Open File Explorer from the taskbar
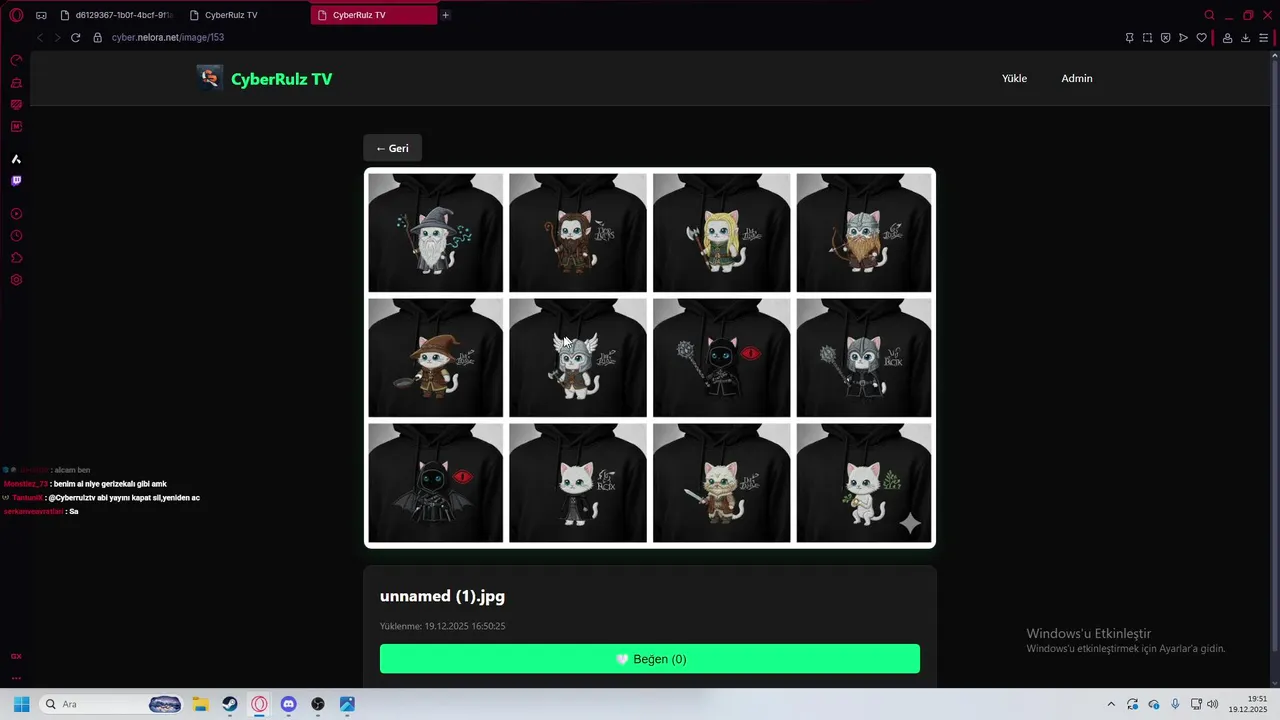 tap(200, 704)
